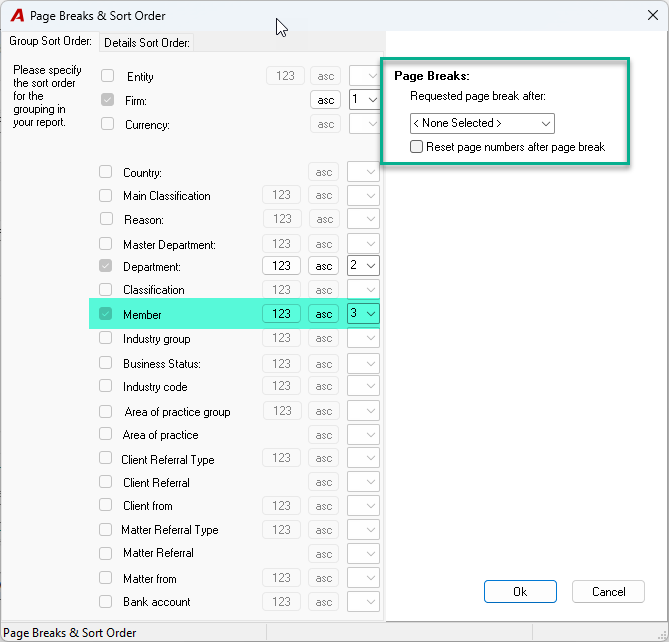The image size is (669, 642).
Task: Click the Page Breaks heading text
Action: [432, 76]
